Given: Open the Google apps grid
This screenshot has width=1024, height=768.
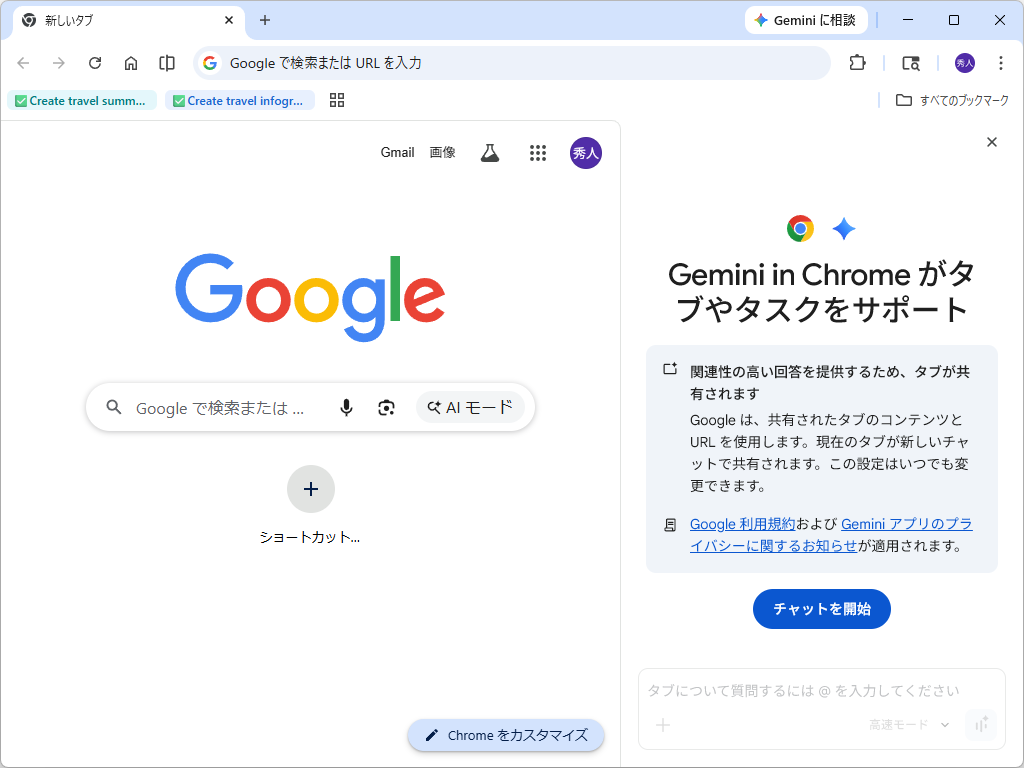Looking at the screenshot, I should [x=537, y=153].
